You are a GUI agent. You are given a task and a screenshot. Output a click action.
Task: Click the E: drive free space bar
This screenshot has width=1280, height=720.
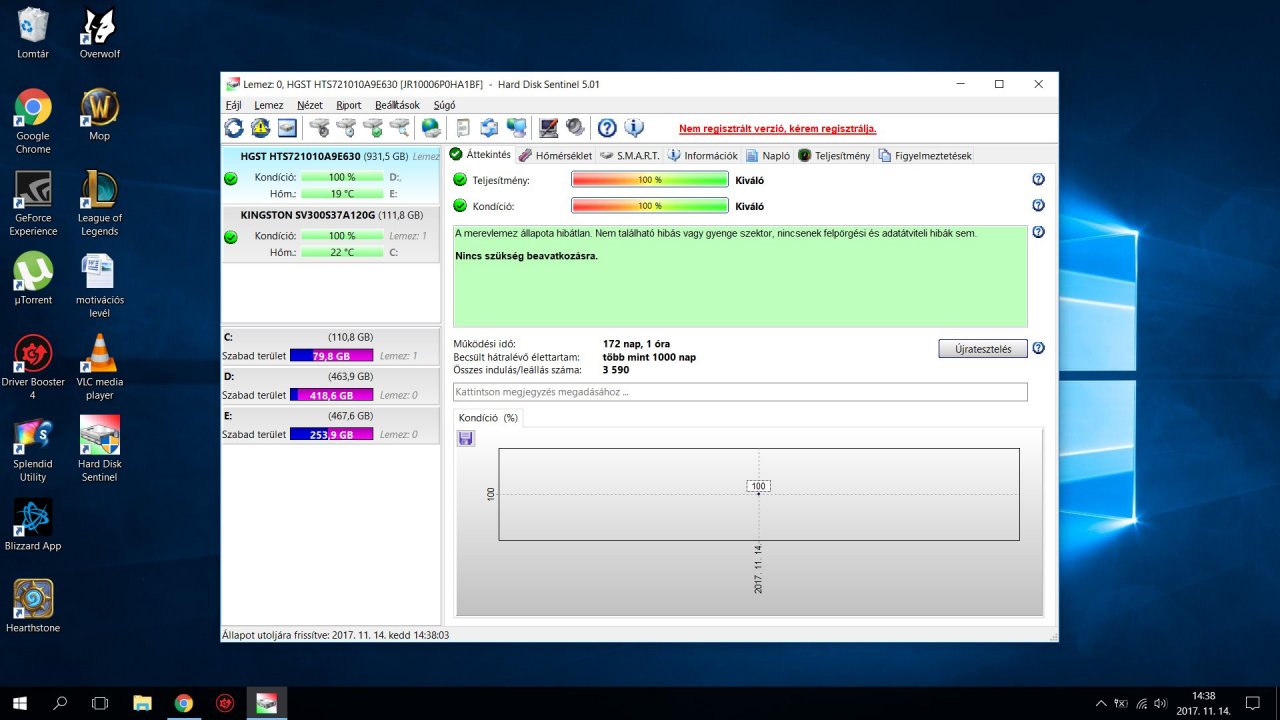331,434
